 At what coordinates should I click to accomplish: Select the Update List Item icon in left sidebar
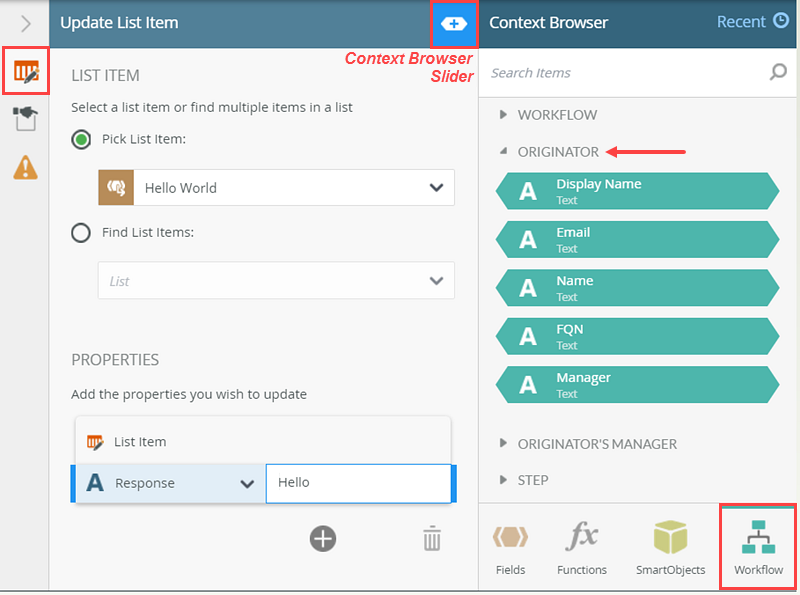[25, 71]
